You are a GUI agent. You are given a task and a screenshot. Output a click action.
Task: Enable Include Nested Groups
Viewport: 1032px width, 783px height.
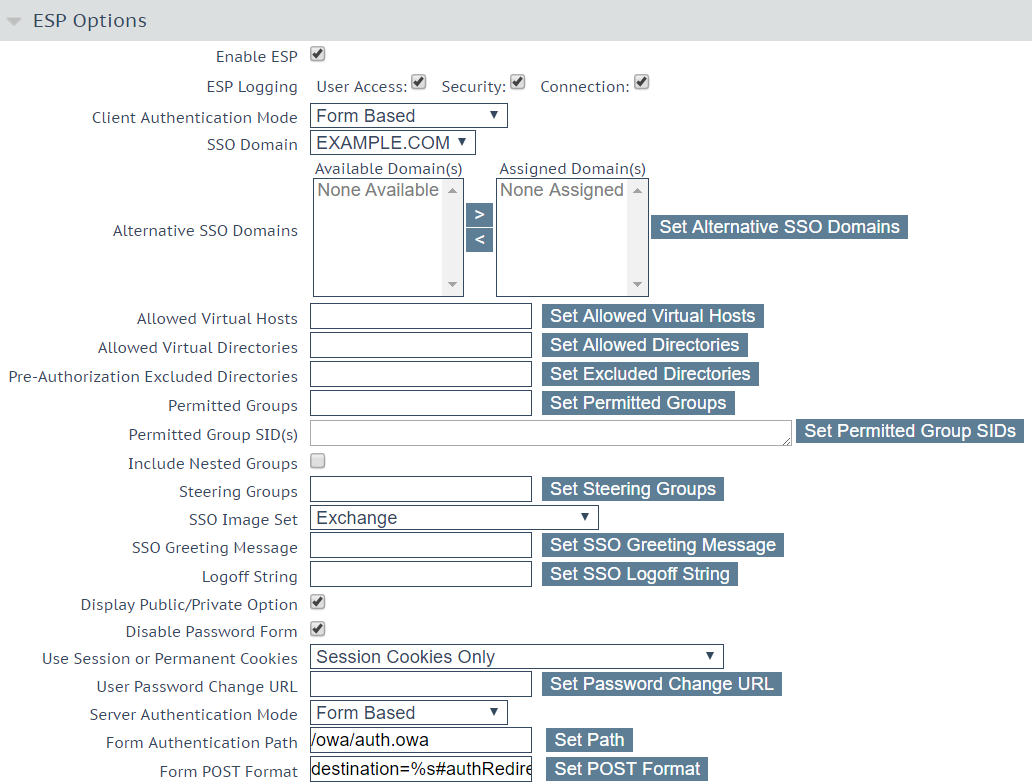[x=316, y=462]
